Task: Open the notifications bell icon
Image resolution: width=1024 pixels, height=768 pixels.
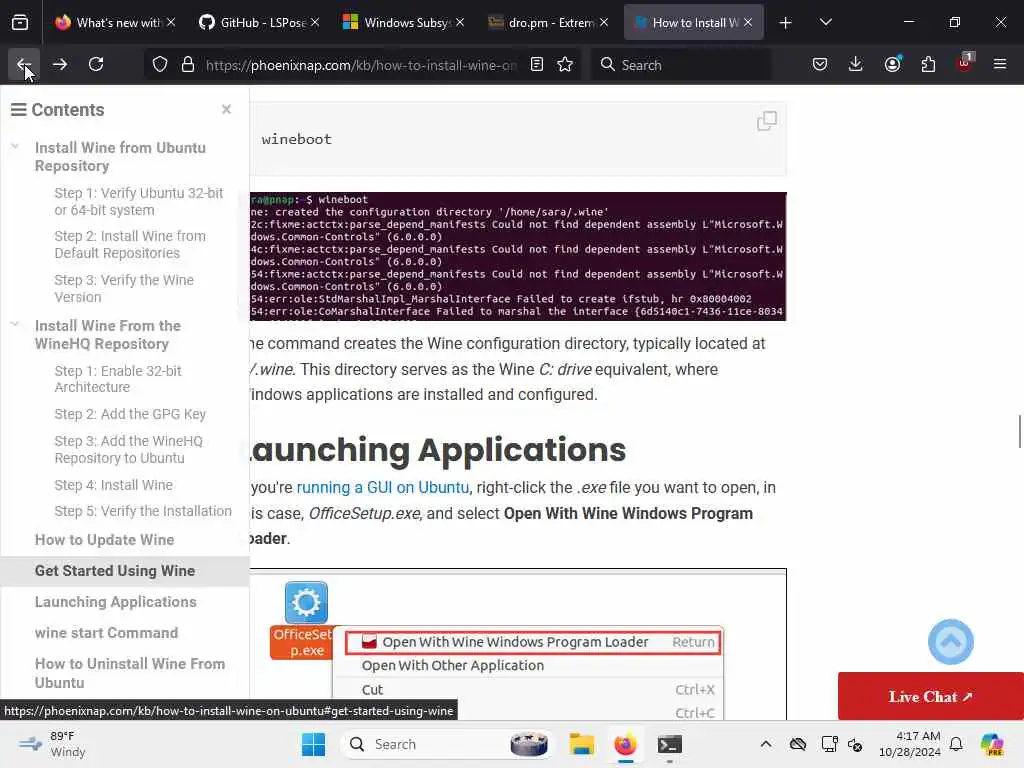Action: pyautogui.click(x=956, y=744)
